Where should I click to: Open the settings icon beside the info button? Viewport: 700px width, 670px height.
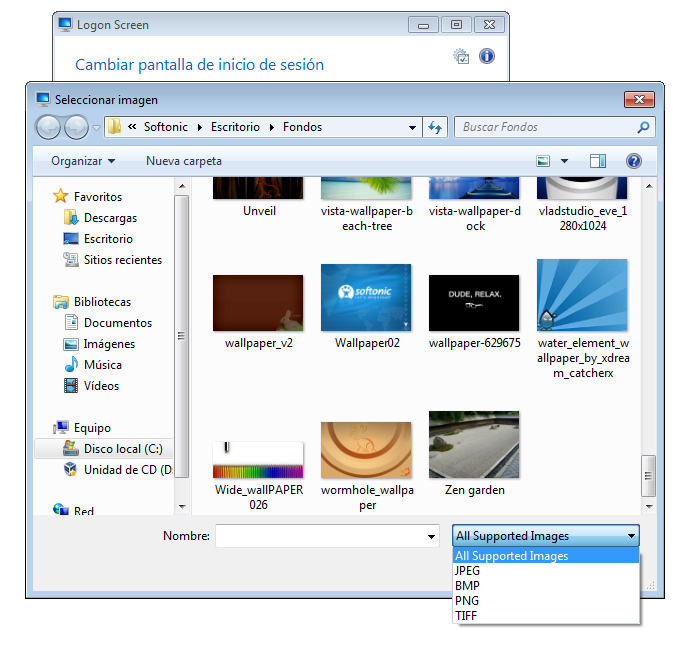point(461,57)
